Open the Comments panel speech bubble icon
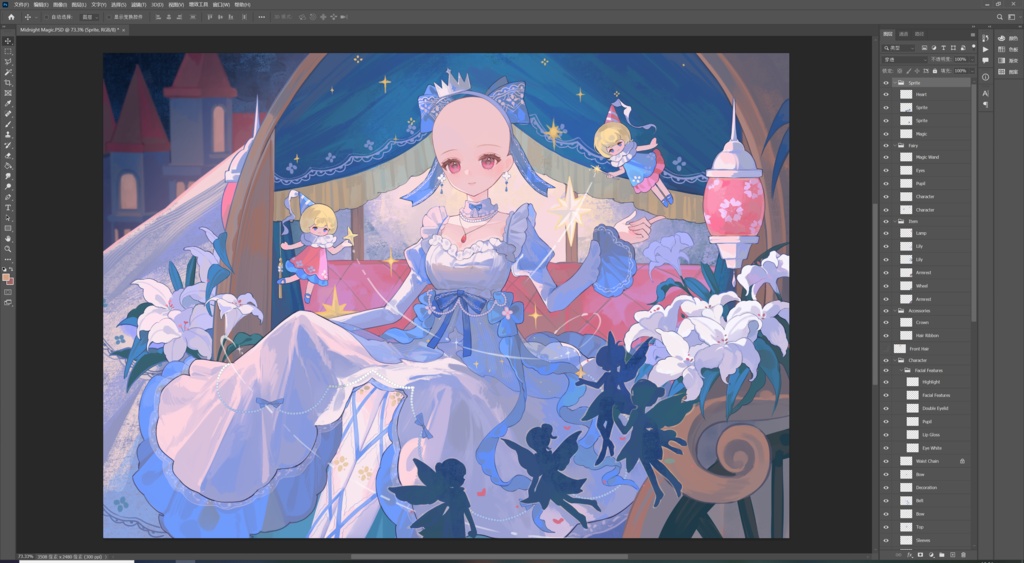Image resolution: width=1024 pixels, height=563 pixels. 985,60
